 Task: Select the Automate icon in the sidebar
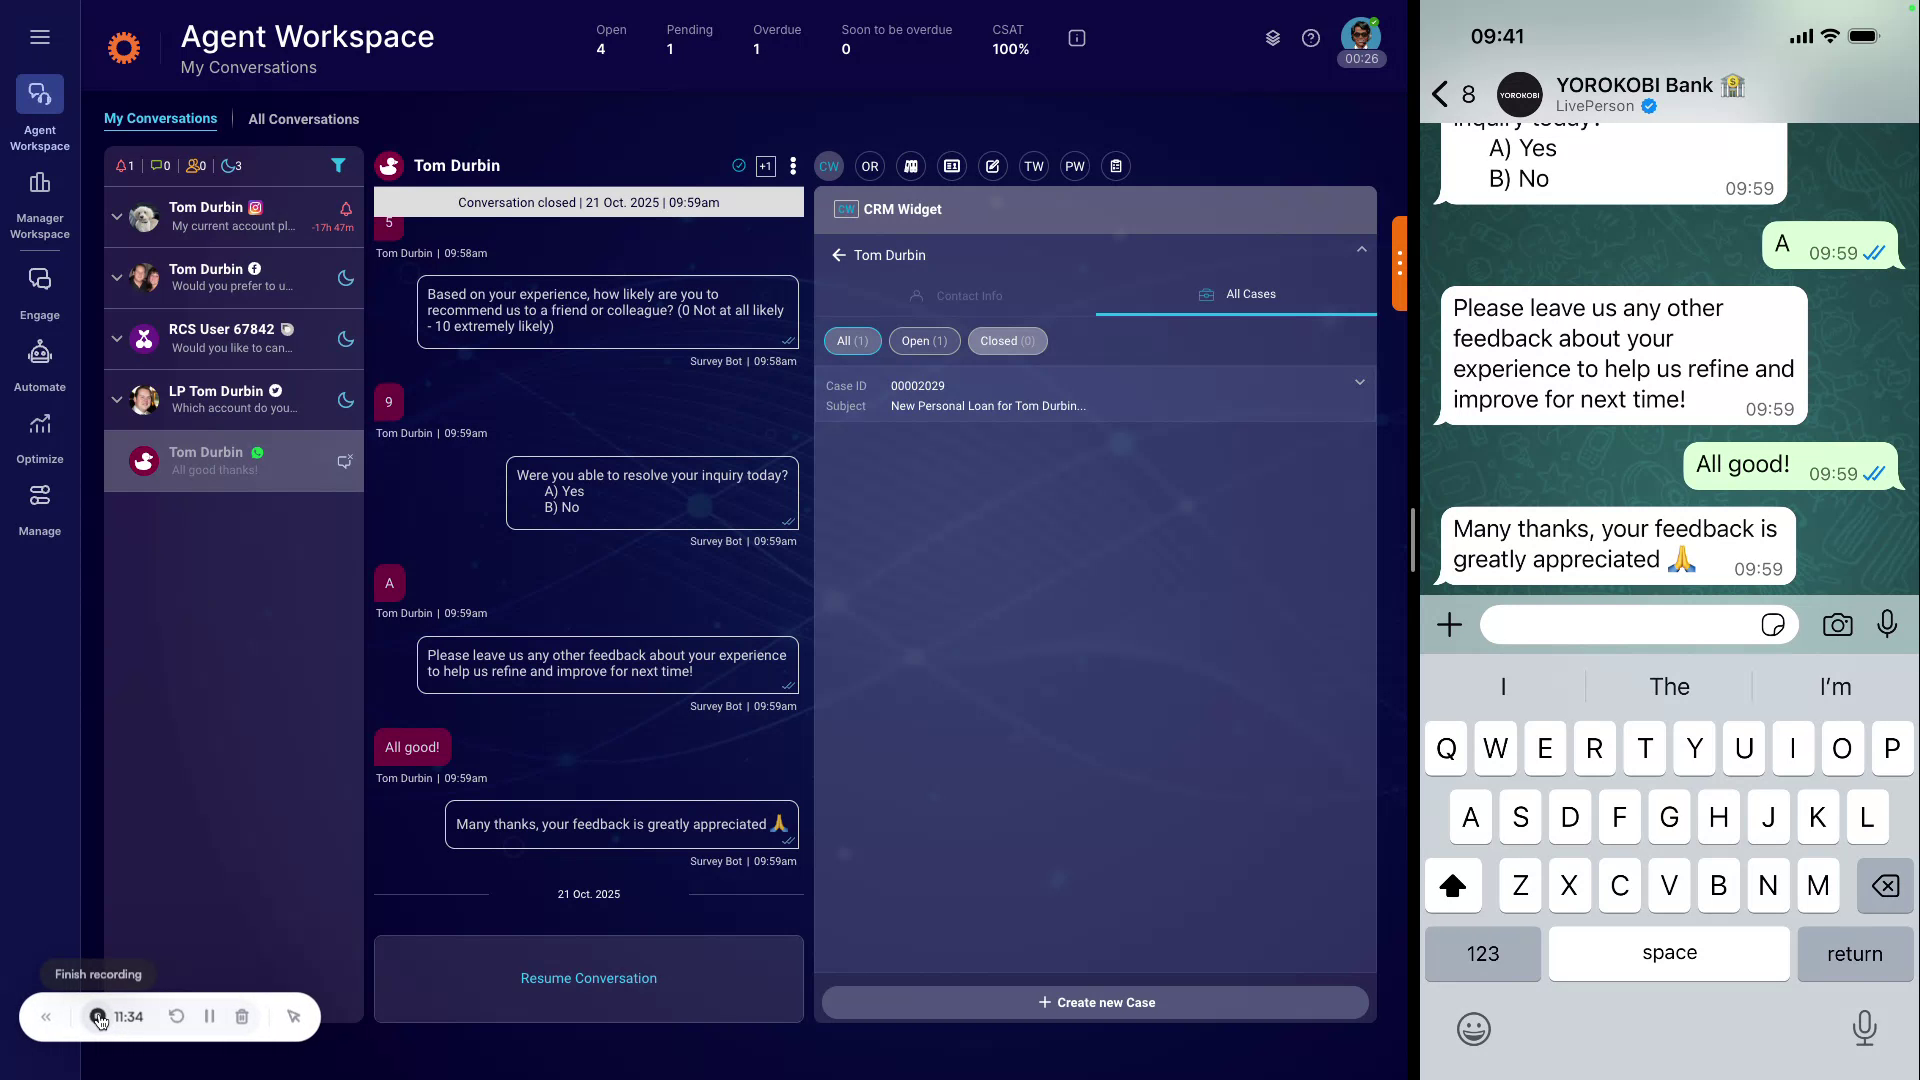(x=39, y=362)
